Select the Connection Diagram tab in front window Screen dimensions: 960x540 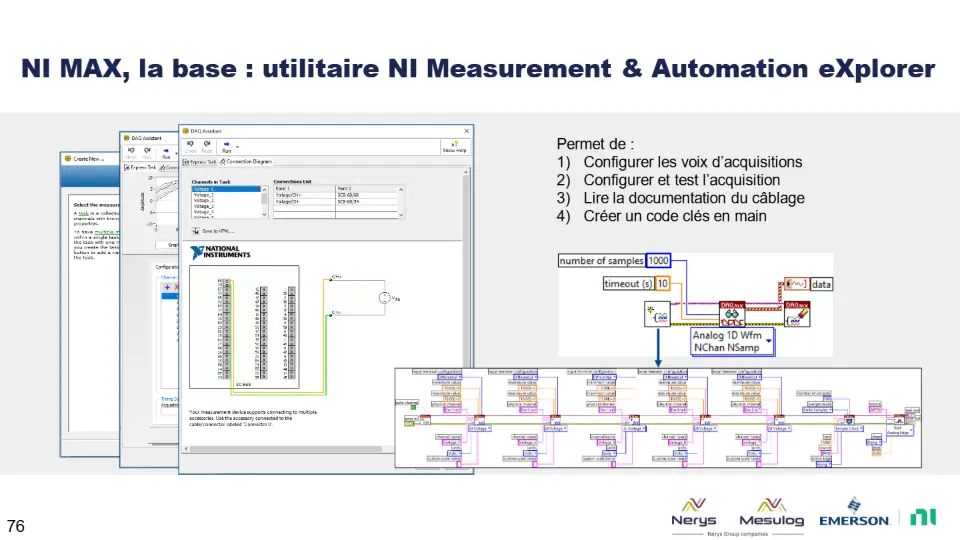click(x=246, y=162)
